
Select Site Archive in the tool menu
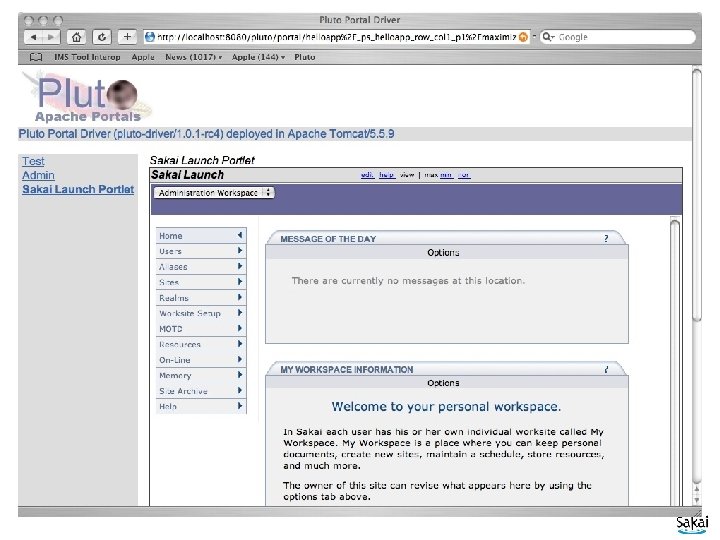201,391
